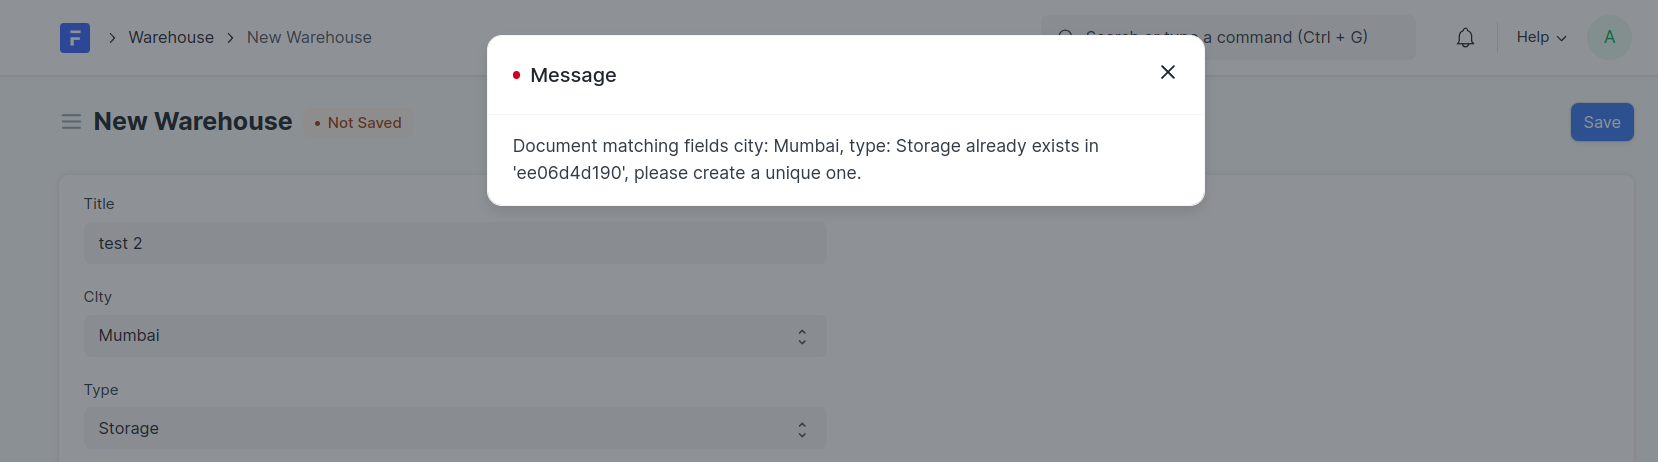This screenshot has height=462, width=1658.
Task: Click the duplicate document error message text
Action: (x=805, y=159)
